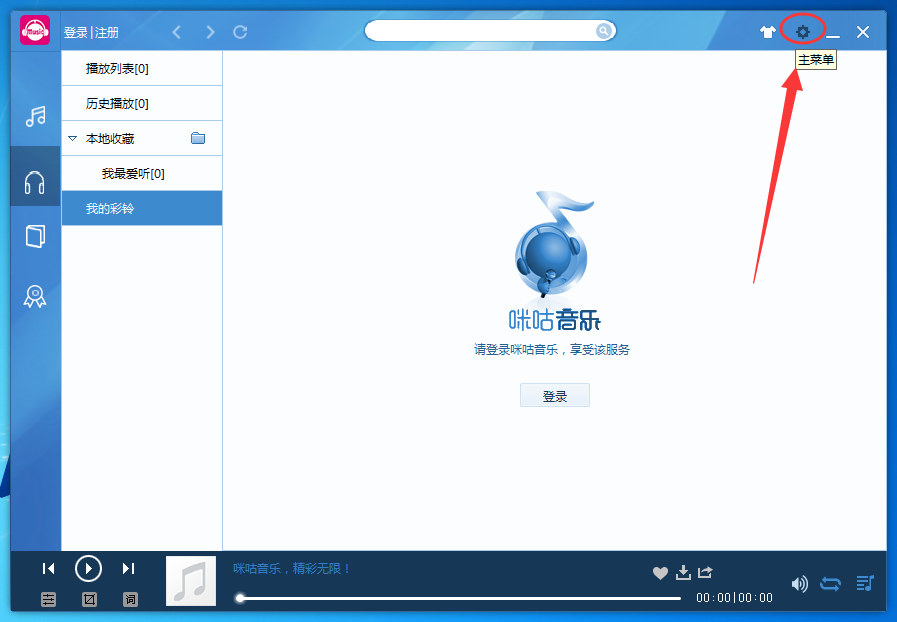Open the 注册 register link in the title bar
The height and width of the screenshot is (622, 897).
[106, 33]
